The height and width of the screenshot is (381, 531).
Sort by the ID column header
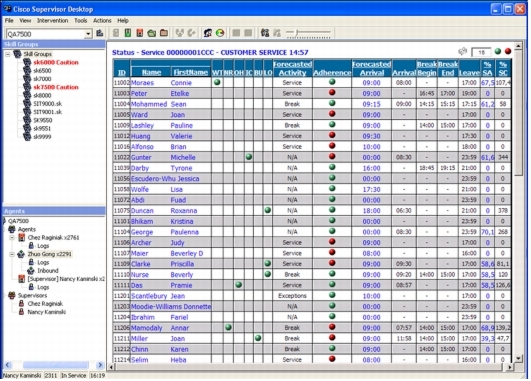click(x=122, y=72)
